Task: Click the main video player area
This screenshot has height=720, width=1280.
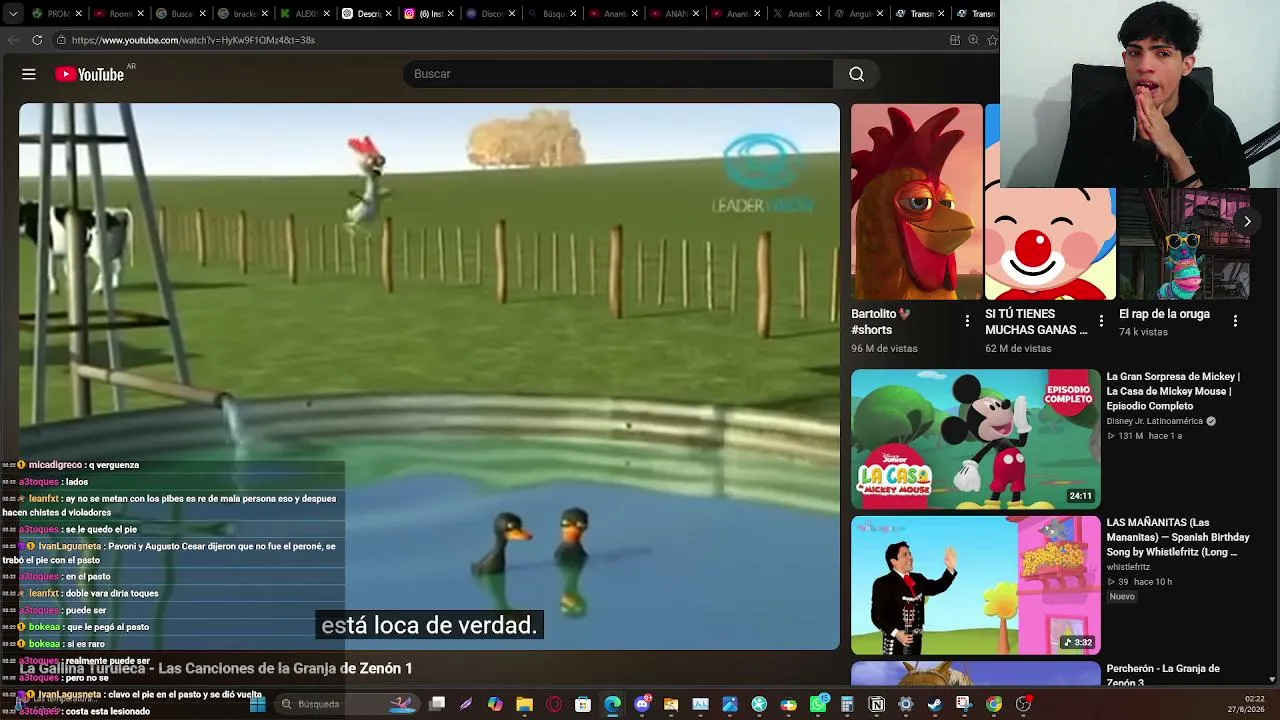Action: coord(429,377)
